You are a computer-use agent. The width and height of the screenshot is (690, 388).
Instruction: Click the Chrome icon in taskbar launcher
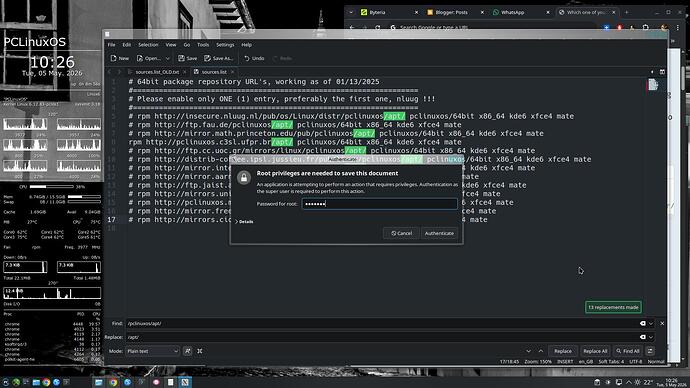click(x=46, y=382)
